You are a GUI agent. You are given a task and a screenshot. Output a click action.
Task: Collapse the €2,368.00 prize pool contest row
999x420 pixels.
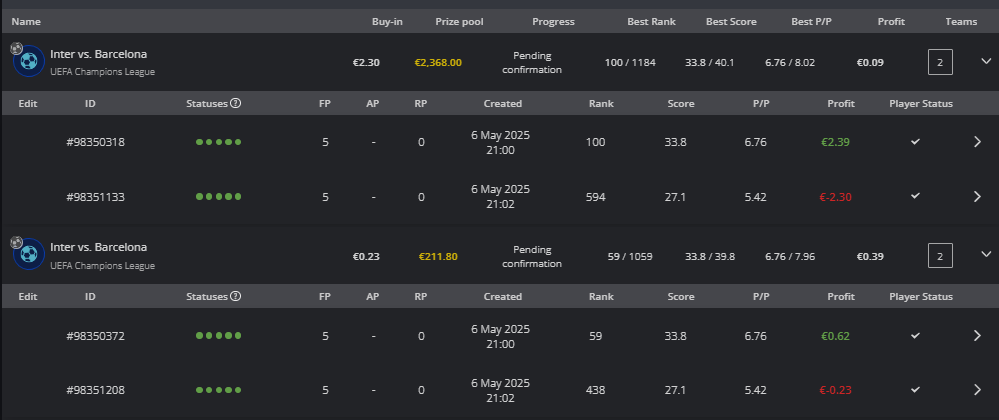point(986,61)
